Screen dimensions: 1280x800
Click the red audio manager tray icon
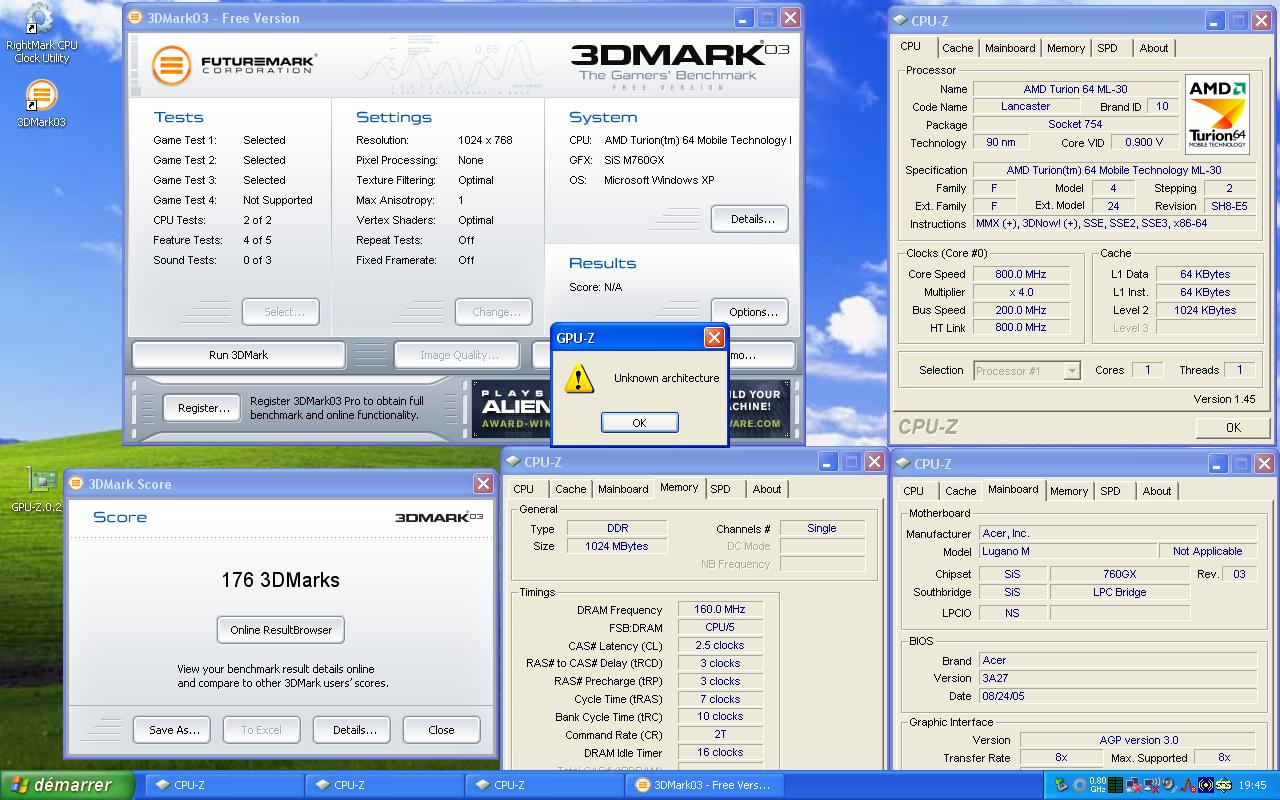point(1188,785)
